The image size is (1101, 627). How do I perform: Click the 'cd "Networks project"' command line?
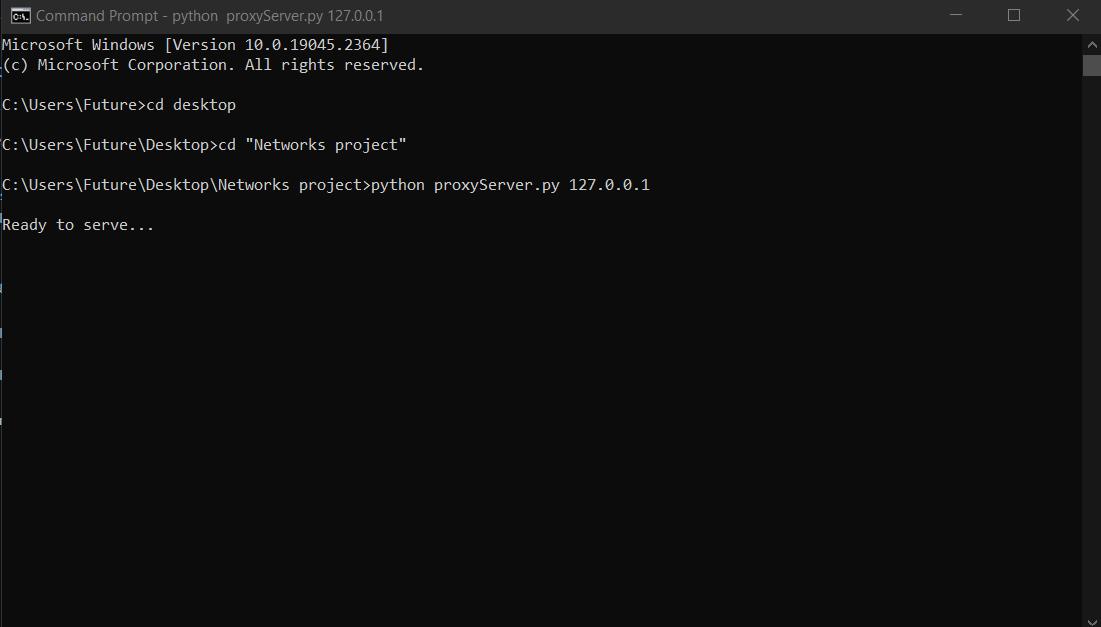[312, 144]
